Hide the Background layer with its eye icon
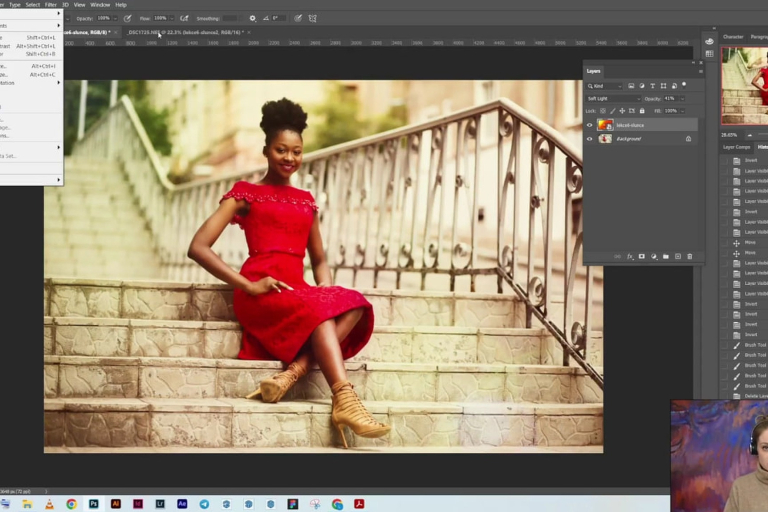 pos(590,139)
